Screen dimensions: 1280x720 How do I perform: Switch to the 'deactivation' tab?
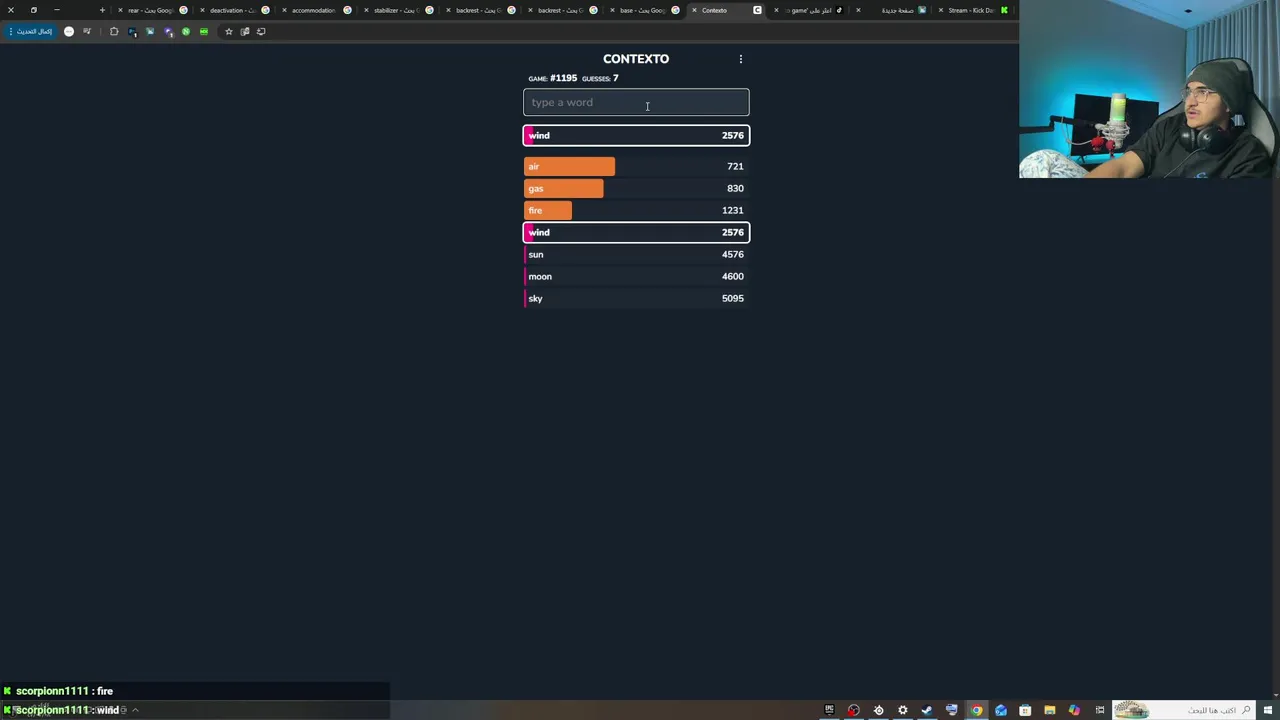coord(233,10)
